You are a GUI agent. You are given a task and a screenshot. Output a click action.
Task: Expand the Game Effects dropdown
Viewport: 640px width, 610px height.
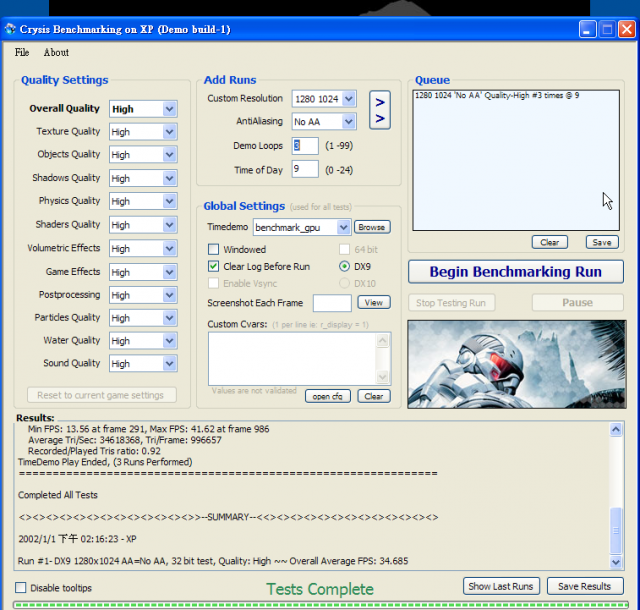point(169,272)
